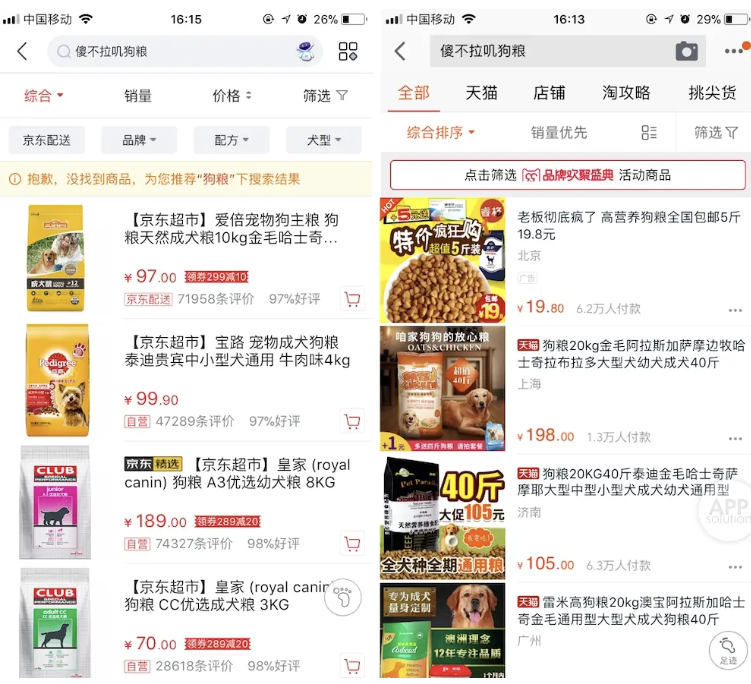The height and width of the screenshot is (684, 751).
Task: Tap the ¥99.90 price text
Action: (x=151, y=399)
